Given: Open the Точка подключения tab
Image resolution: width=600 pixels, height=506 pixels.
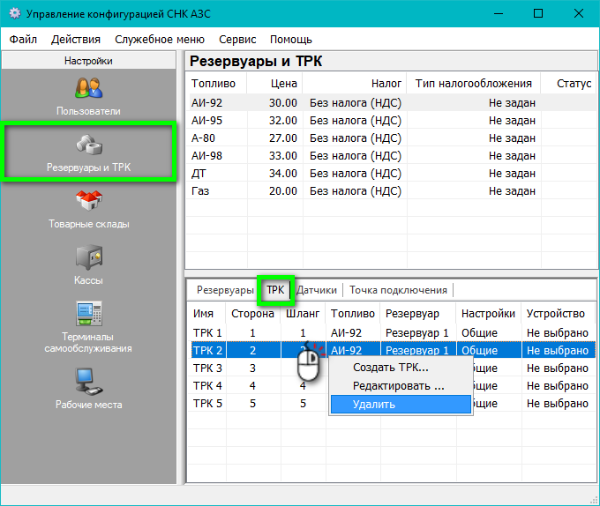Looking at the screenshot, I should [398, 290].
